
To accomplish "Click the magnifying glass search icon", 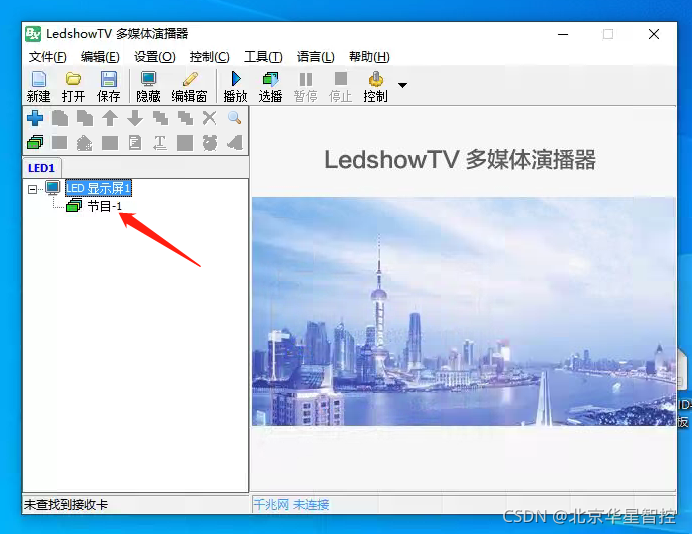I will pyautogui.click(x=234, y=117).
